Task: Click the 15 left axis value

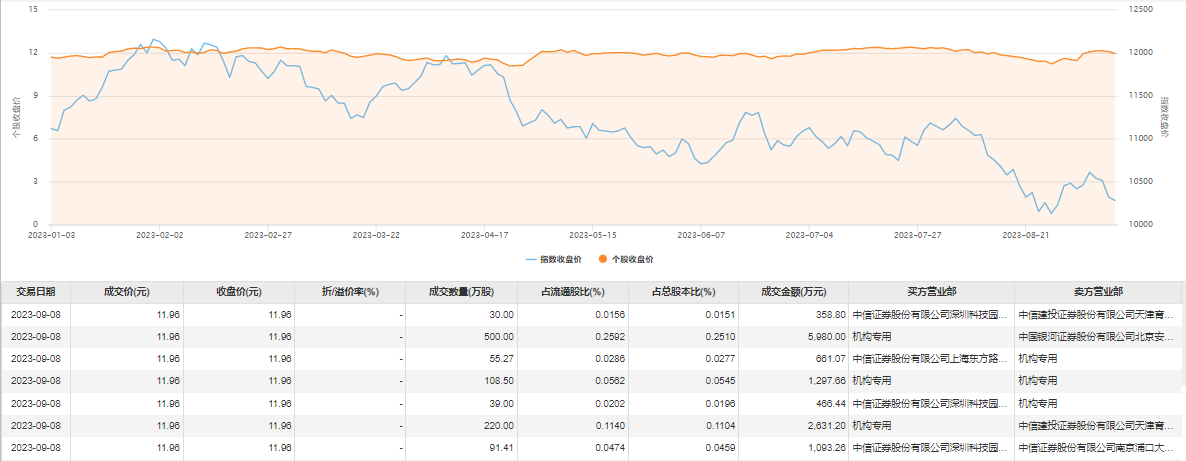Action: 33,10
